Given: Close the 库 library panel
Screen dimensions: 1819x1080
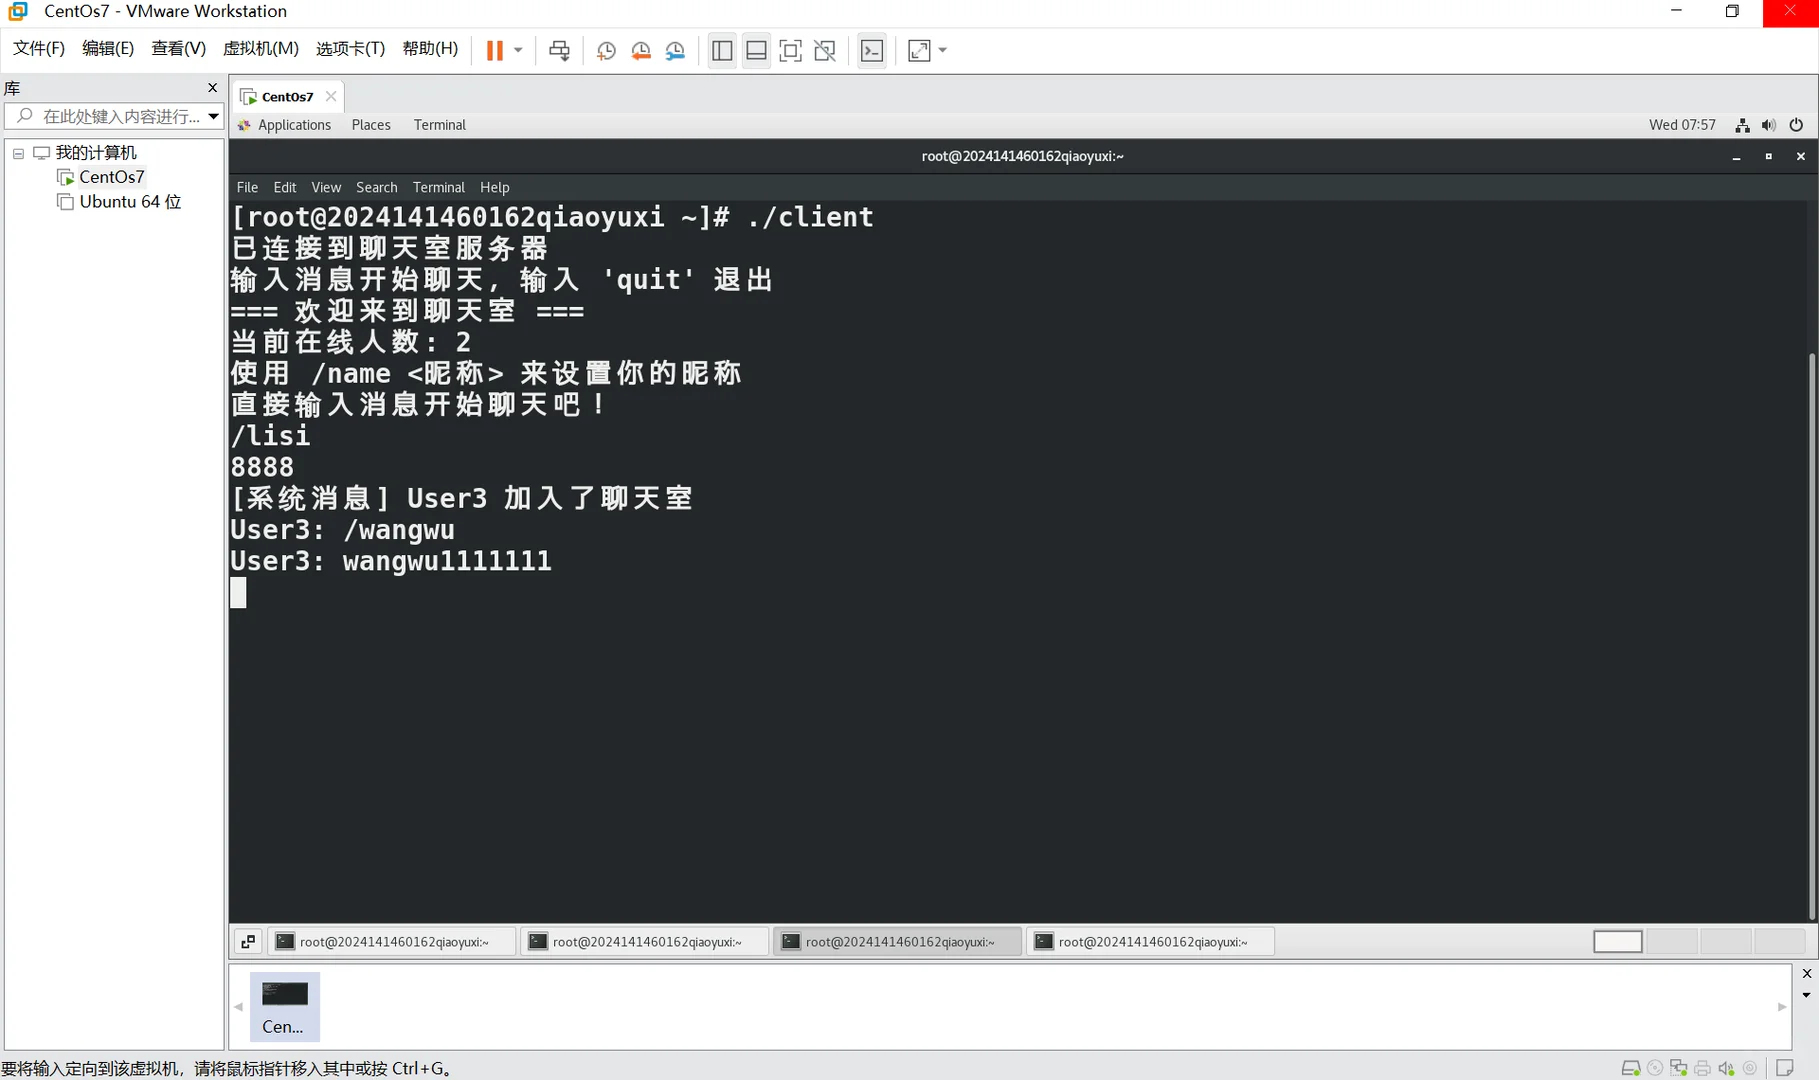Looking at the screenshot, I should pyautogui.click(x=212, y=88).
